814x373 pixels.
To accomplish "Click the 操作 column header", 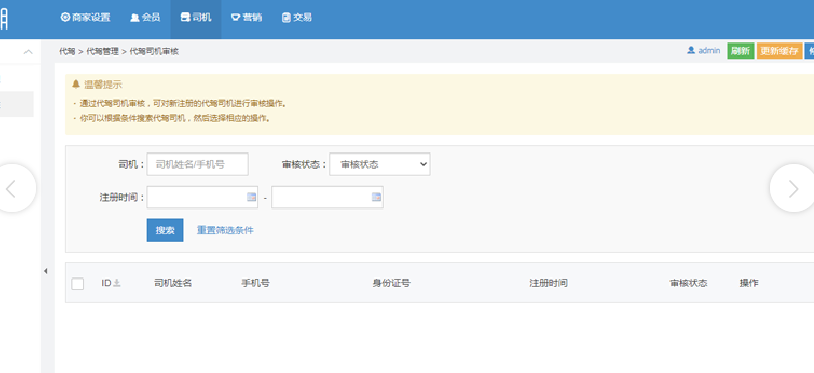I will click(x=749, y=283).
